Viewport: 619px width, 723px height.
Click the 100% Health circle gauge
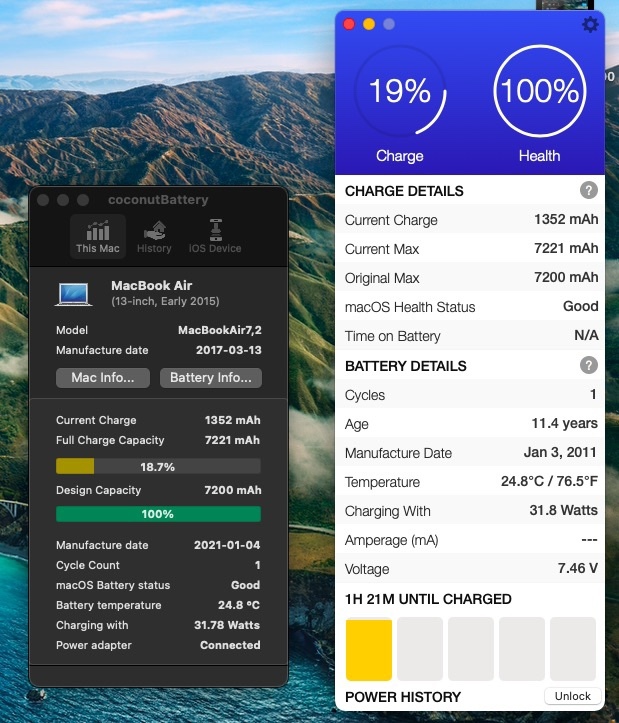540,90
